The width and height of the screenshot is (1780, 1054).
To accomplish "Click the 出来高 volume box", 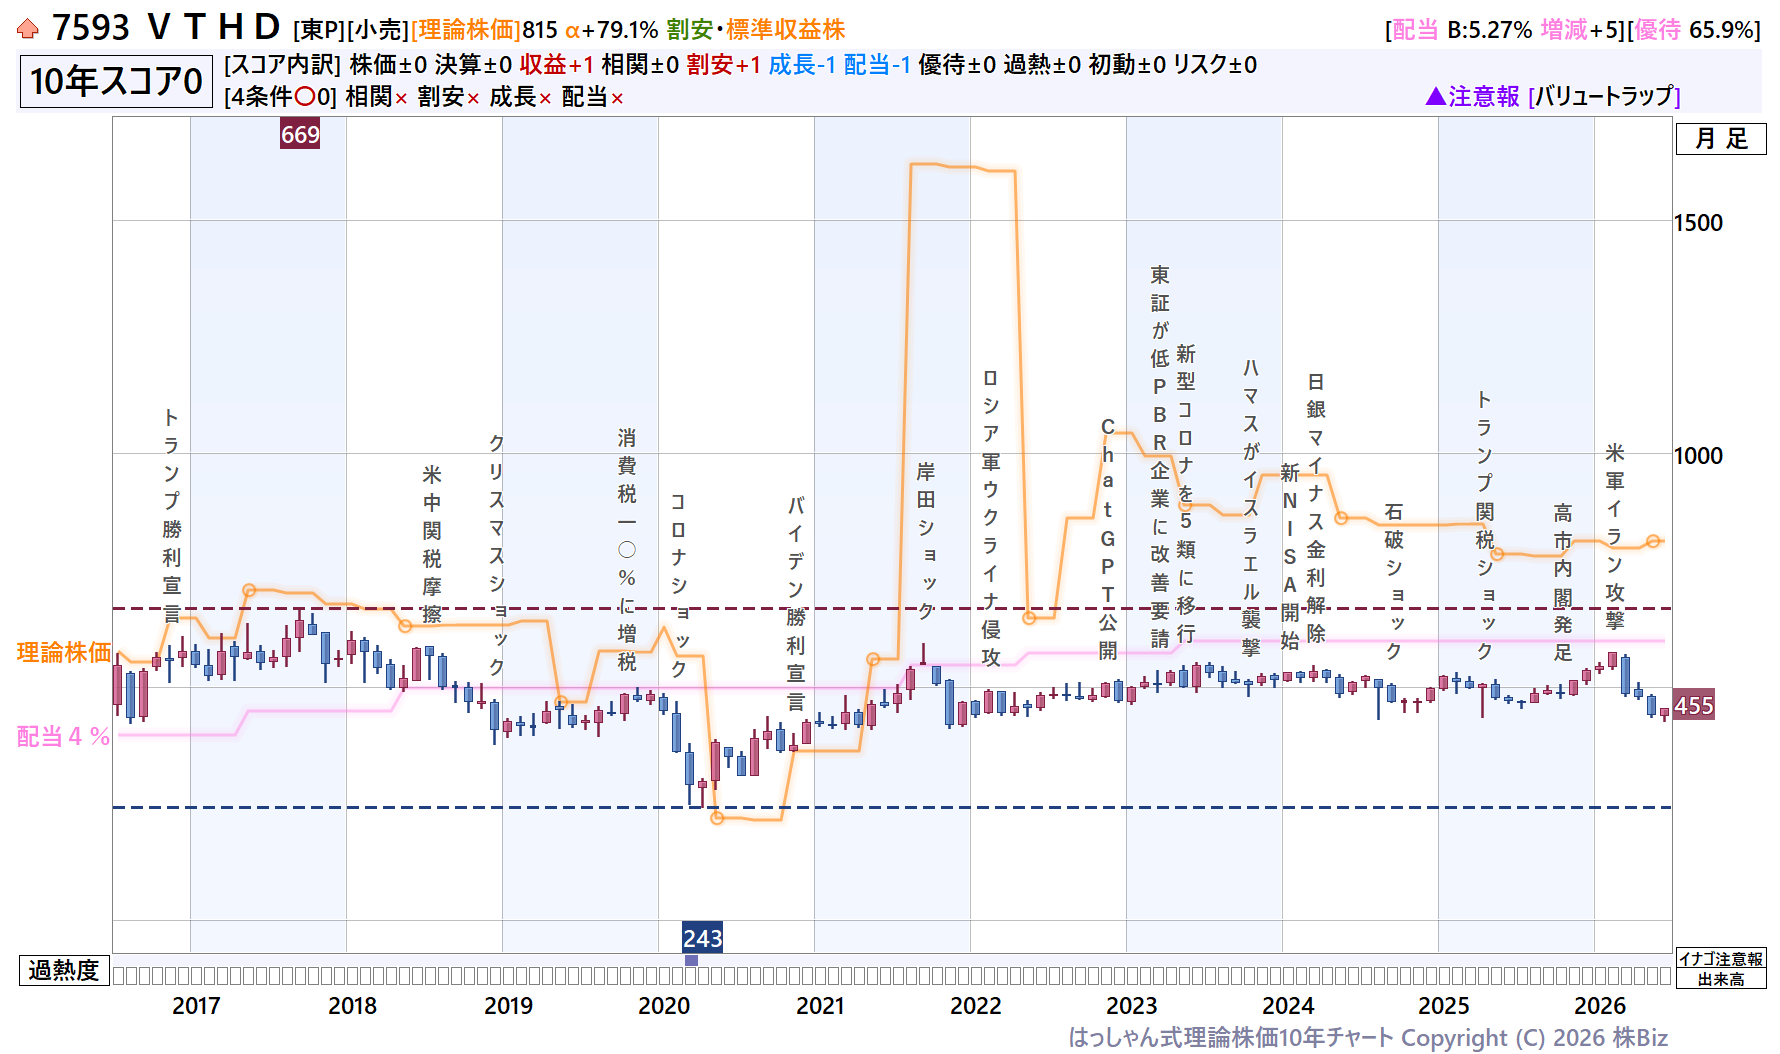I will point(1721,979).
